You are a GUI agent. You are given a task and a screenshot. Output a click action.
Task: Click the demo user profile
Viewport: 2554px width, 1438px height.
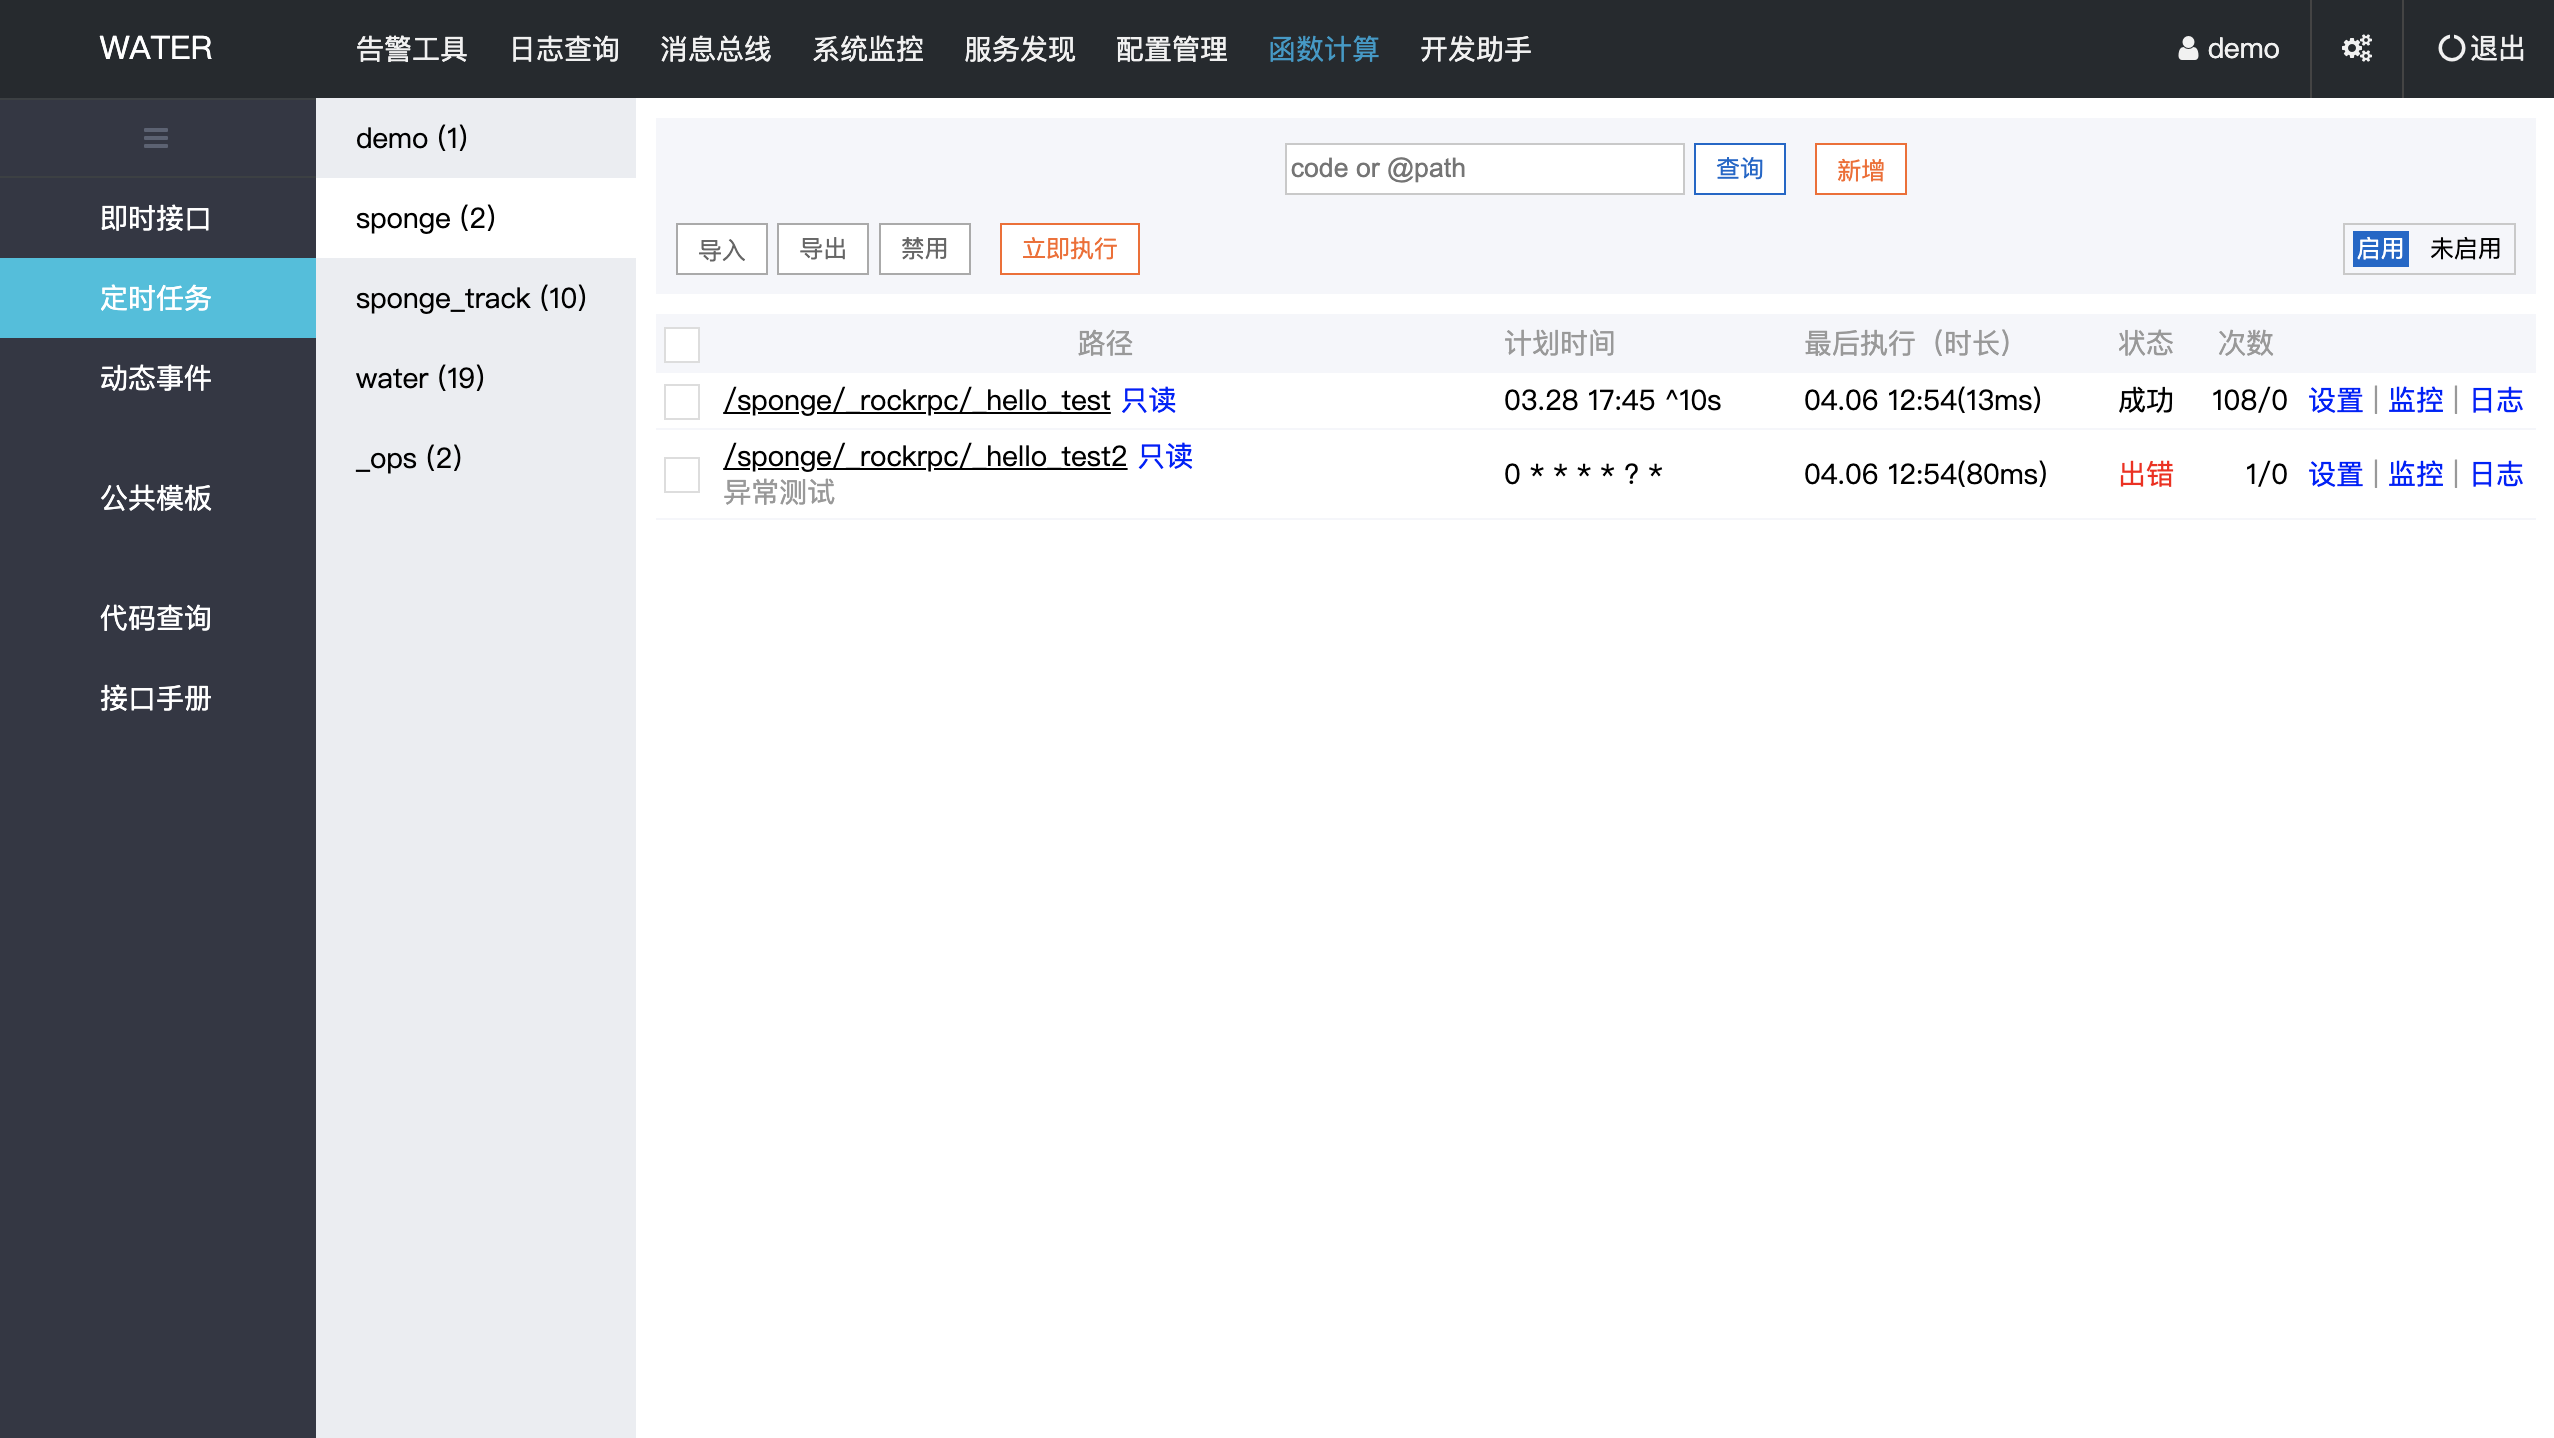click(x=2228, y=48)
